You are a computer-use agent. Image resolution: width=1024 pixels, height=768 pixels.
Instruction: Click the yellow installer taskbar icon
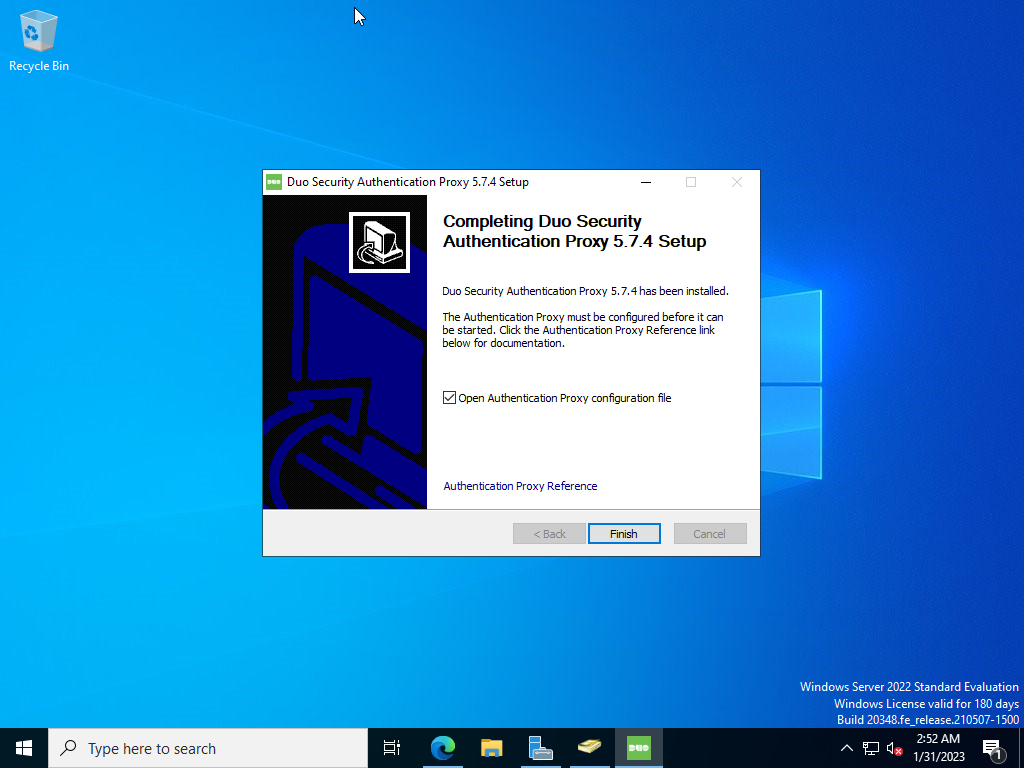coord(589,748)
